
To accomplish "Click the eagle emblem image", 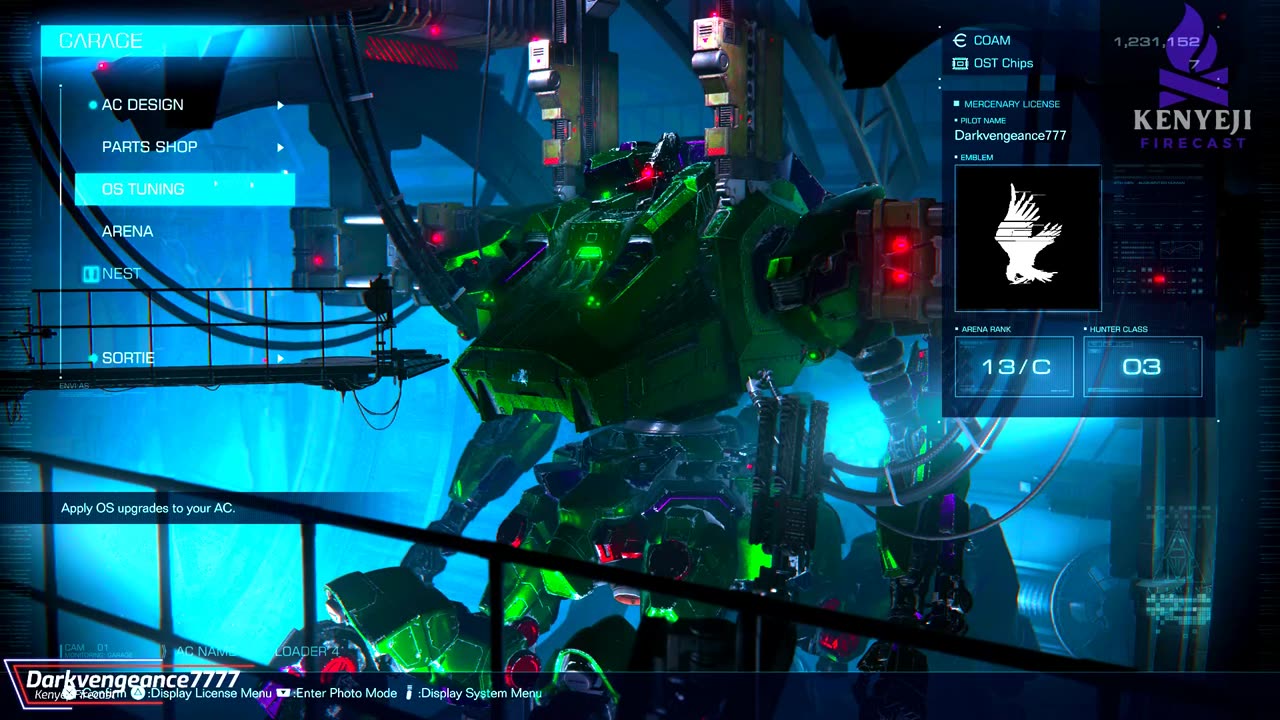I will tap(1028, 238).
